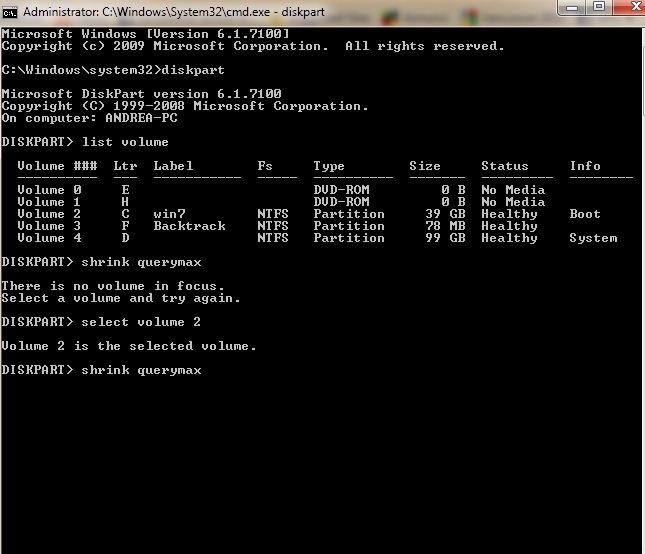This screenshot has width=645, height=554.
Task: Click the window title text 'Administrator: C:\Windows\System32\cmd.exe - diskpart'
Action: point(174,12)
